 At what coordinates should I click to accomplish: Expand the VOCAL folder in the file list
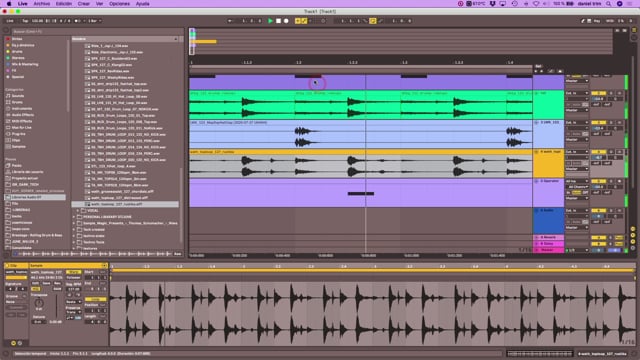pos(78,211)
